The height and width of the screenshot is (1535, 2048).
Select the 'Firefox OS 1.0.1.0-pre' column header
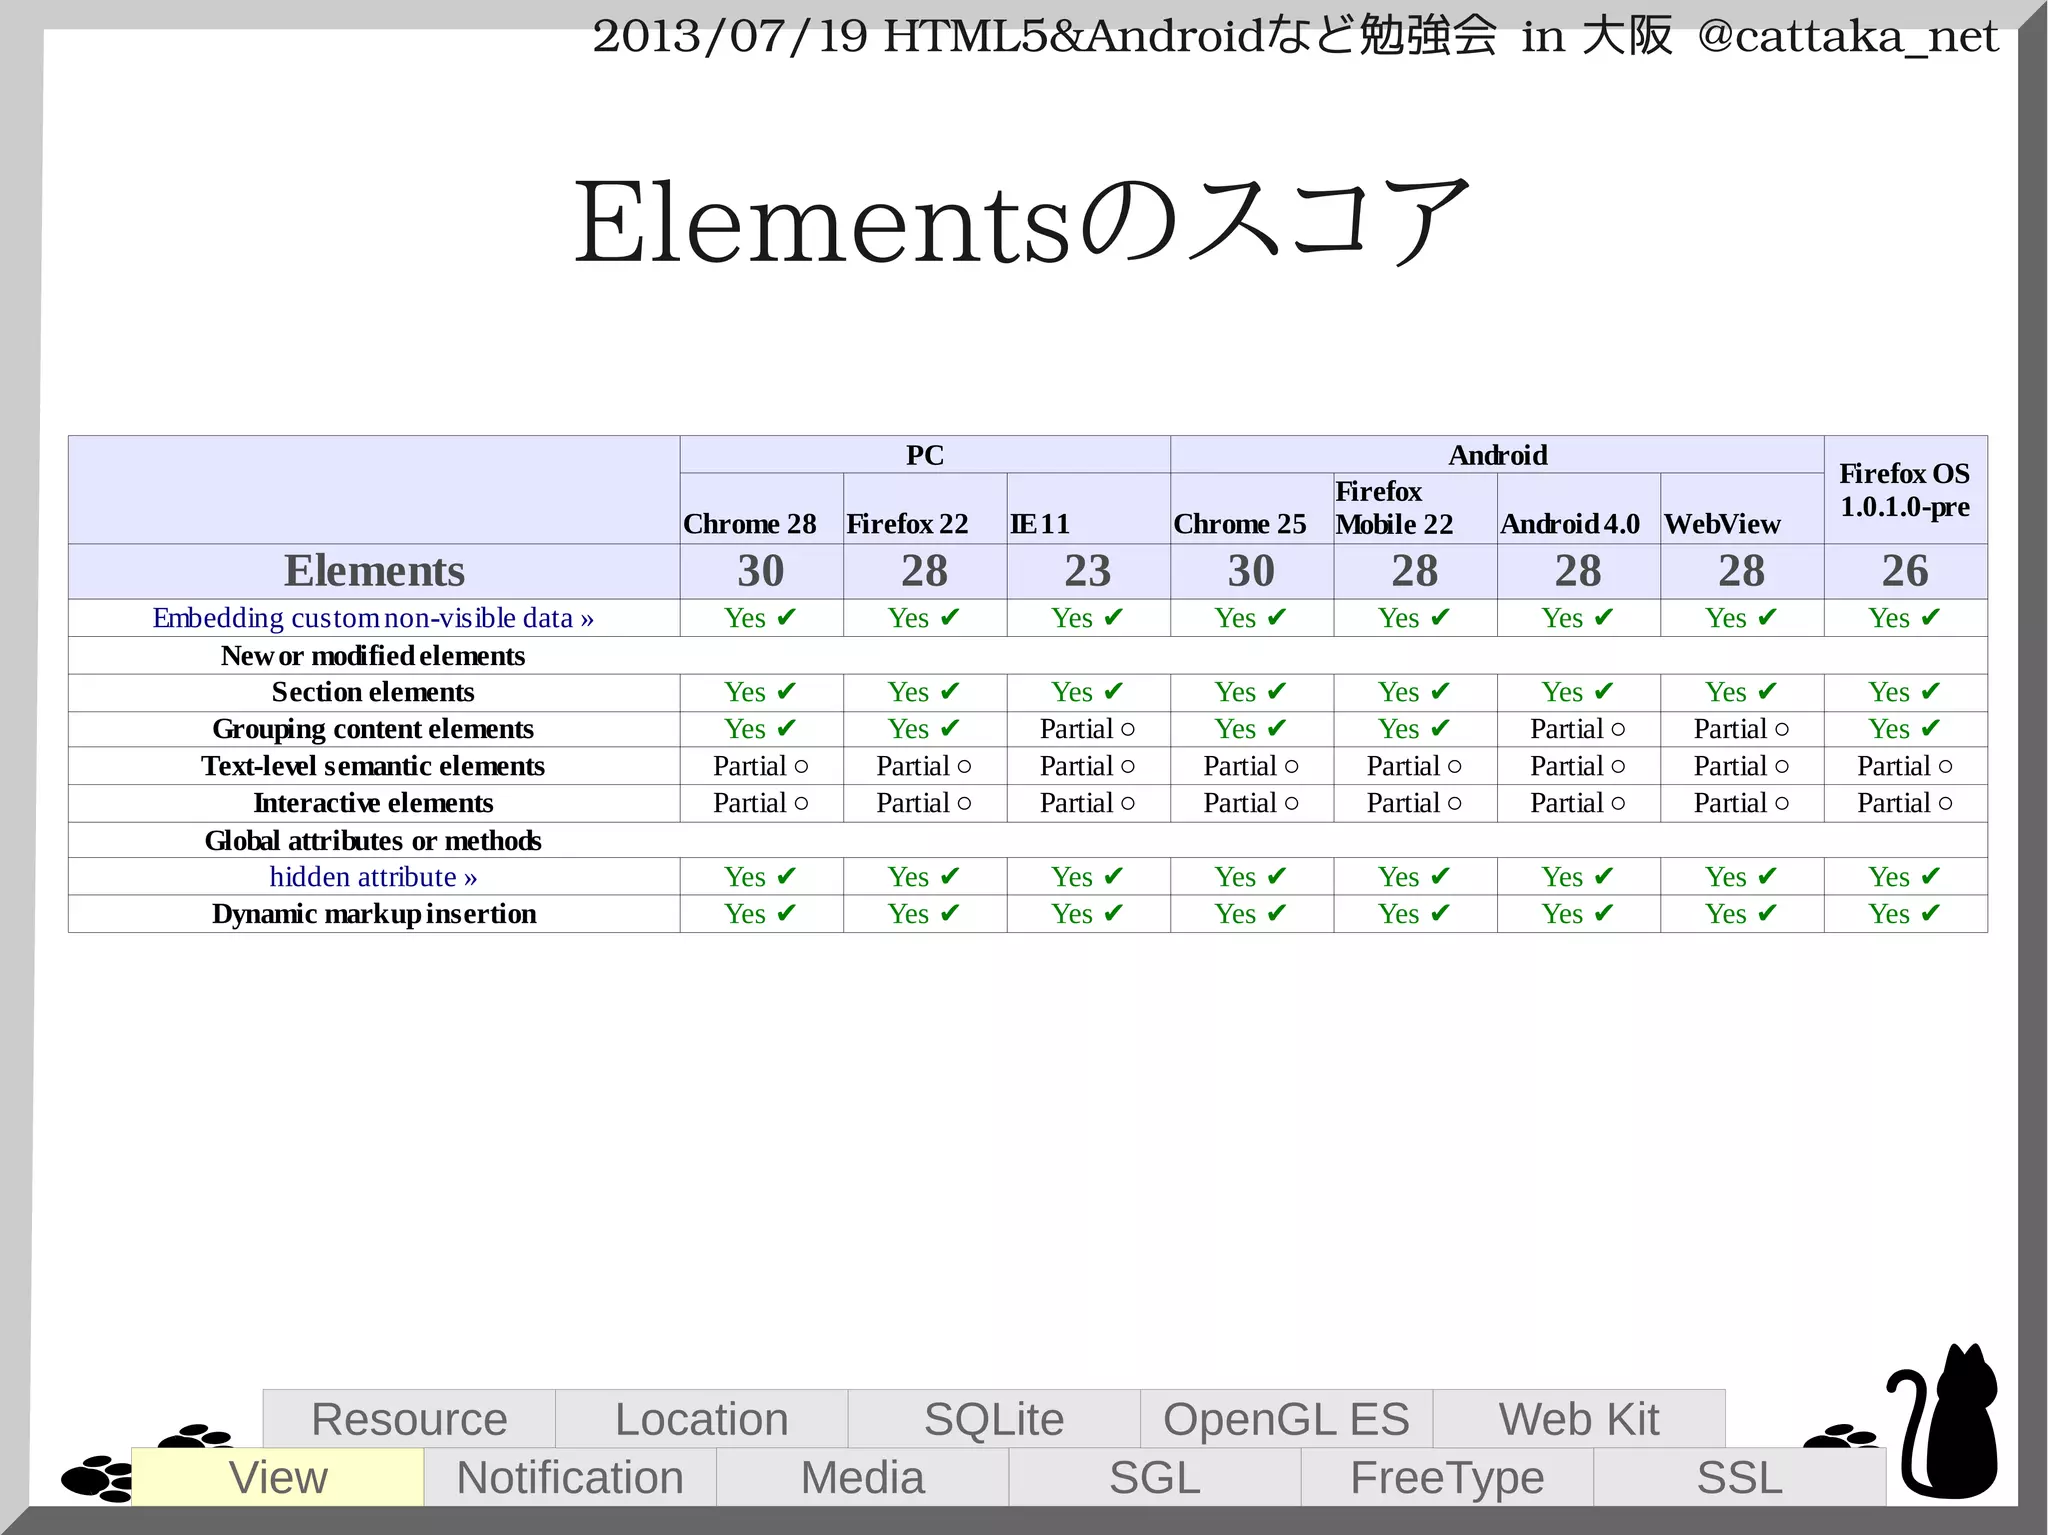point(1905,490)
